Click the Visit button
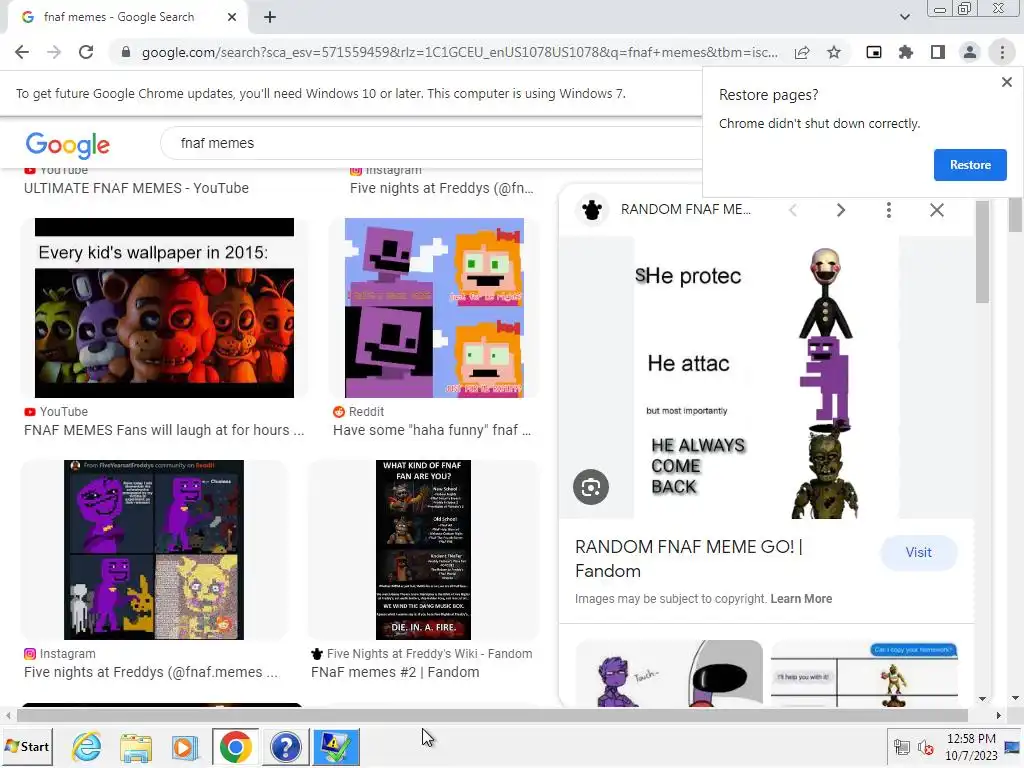 918,552
